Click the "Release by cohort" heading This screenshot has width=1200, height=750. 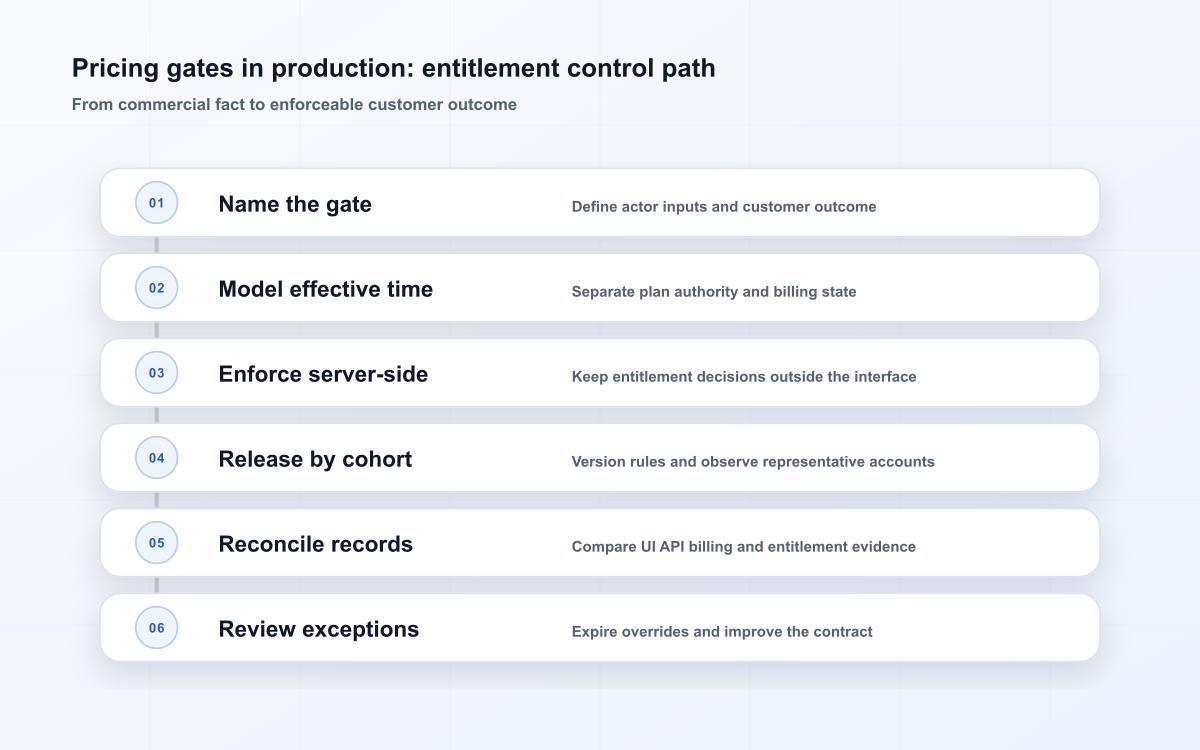[x=315, y=459]
